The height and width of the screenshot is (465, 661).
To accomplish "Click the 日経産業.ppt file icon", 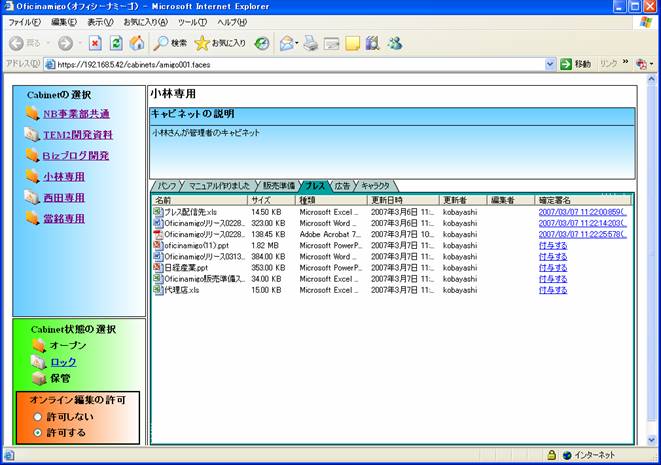I will click(157, 268).
